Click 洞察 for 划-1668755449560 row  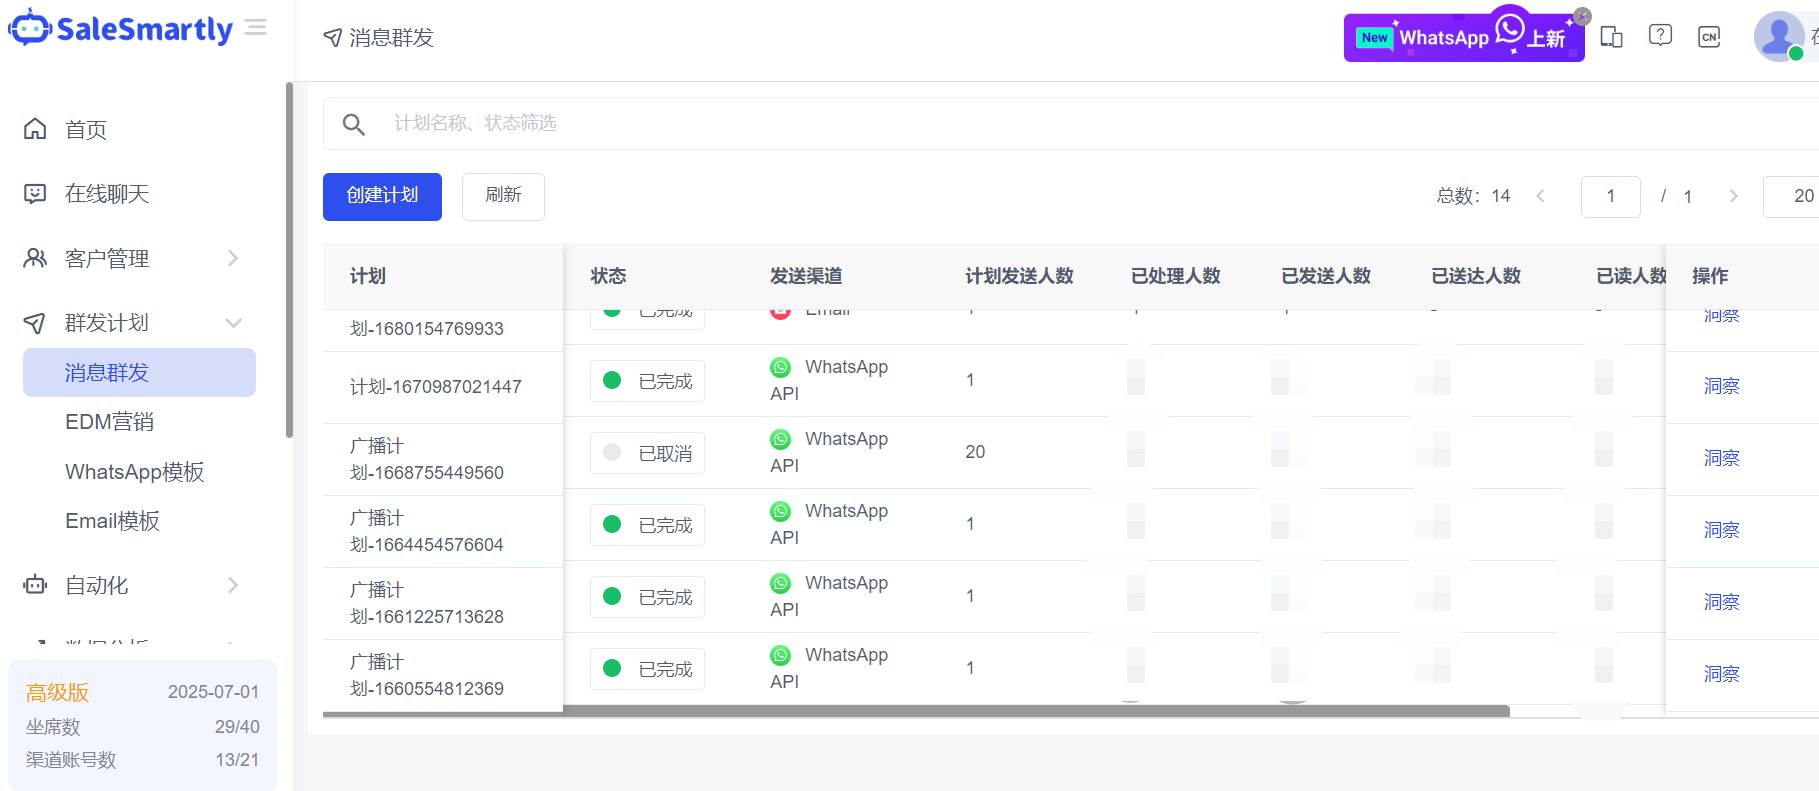pyautogui.click(x=1721, y=458)
